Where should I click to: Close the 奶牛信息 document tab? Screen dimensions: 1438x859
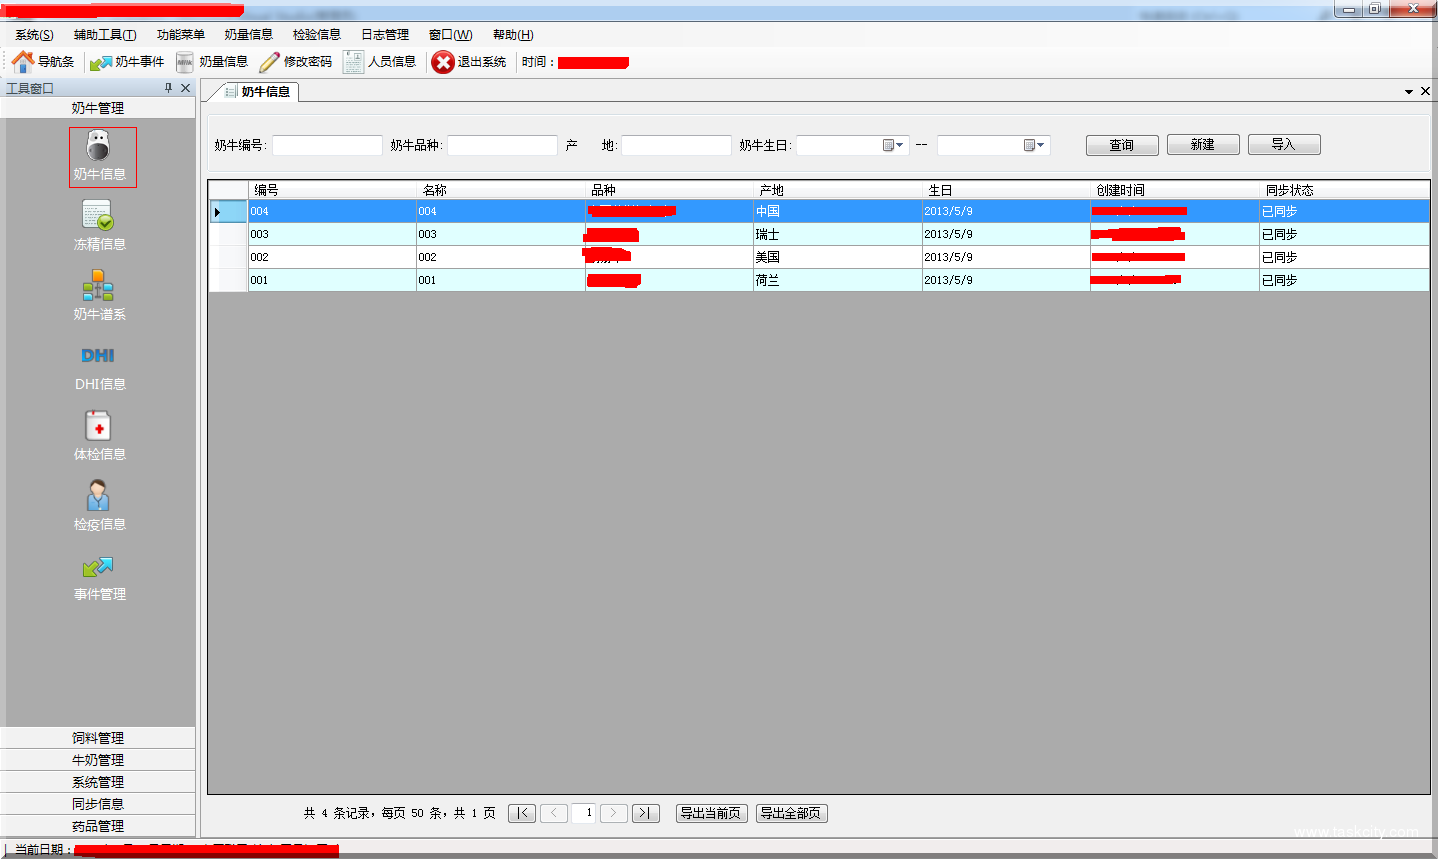click(1425, 91)
